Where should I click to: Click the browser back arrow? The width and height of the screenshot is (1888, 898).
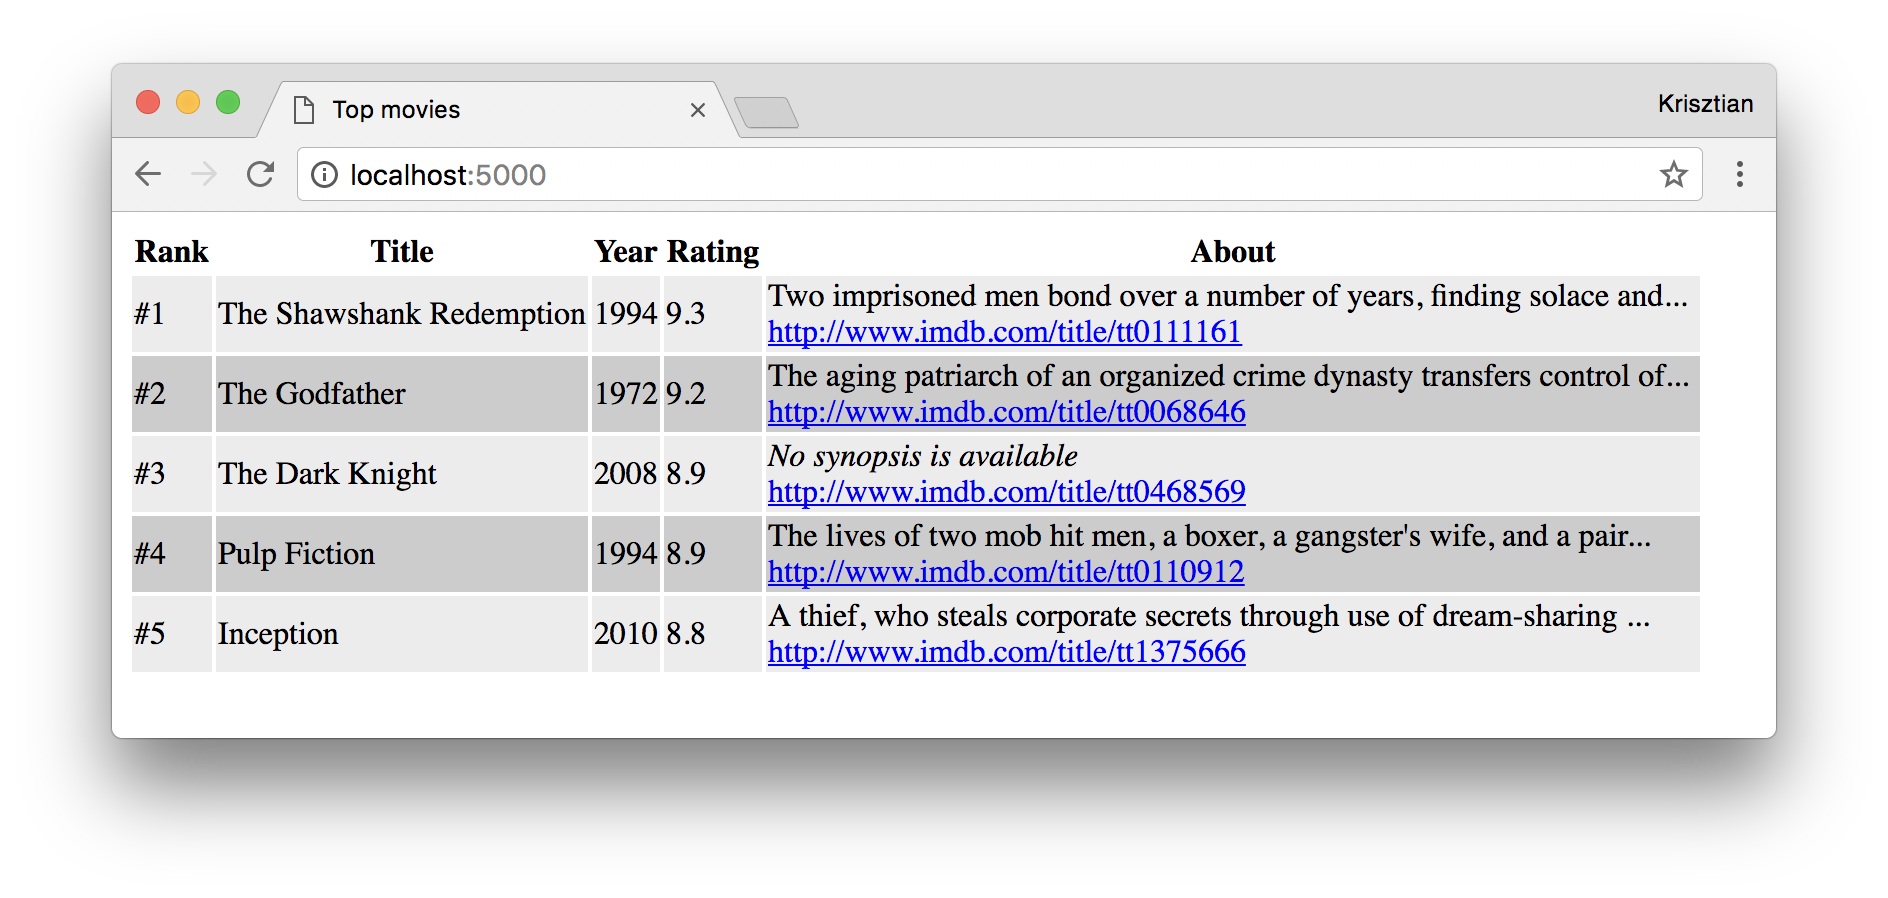[x=148, y=174]
